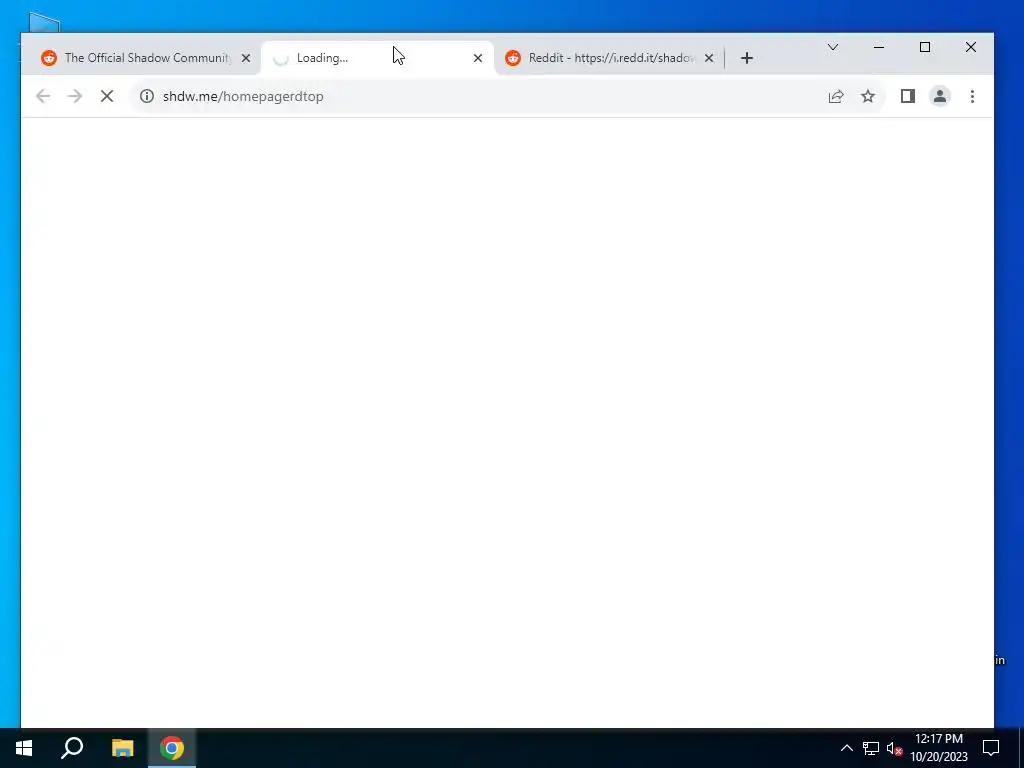This screenshot has width=1024, height=768.
Task: Switch to The Official Shadow Community tab
Action: click(x=140, y=58)
